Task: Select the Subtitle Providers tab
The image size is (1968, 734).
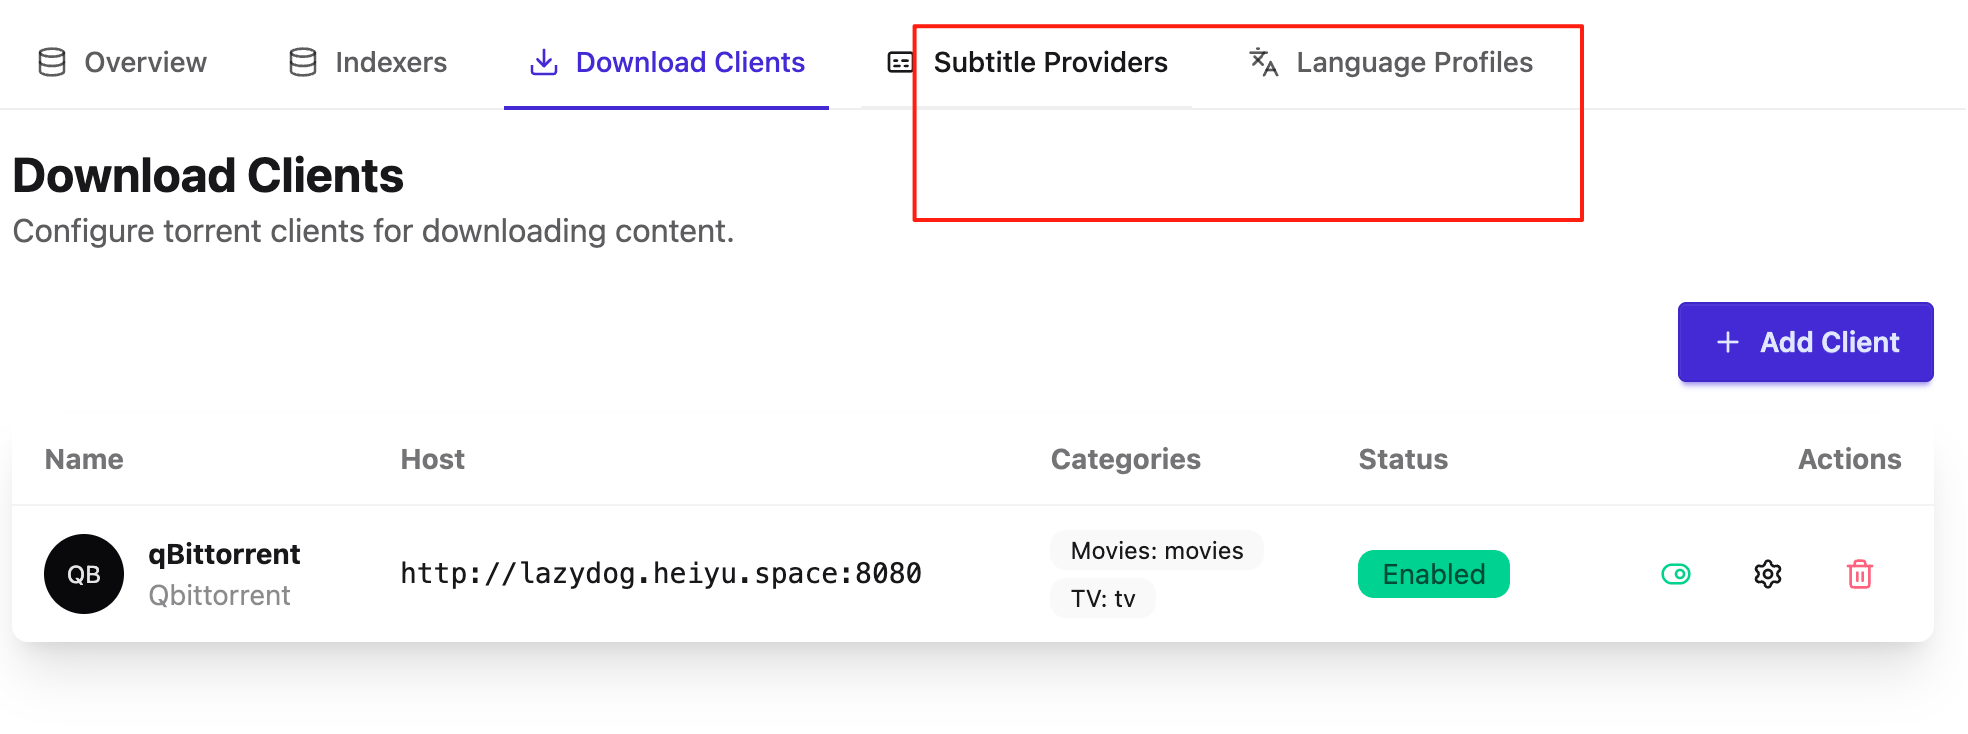Action: (x=1027, y=62)
